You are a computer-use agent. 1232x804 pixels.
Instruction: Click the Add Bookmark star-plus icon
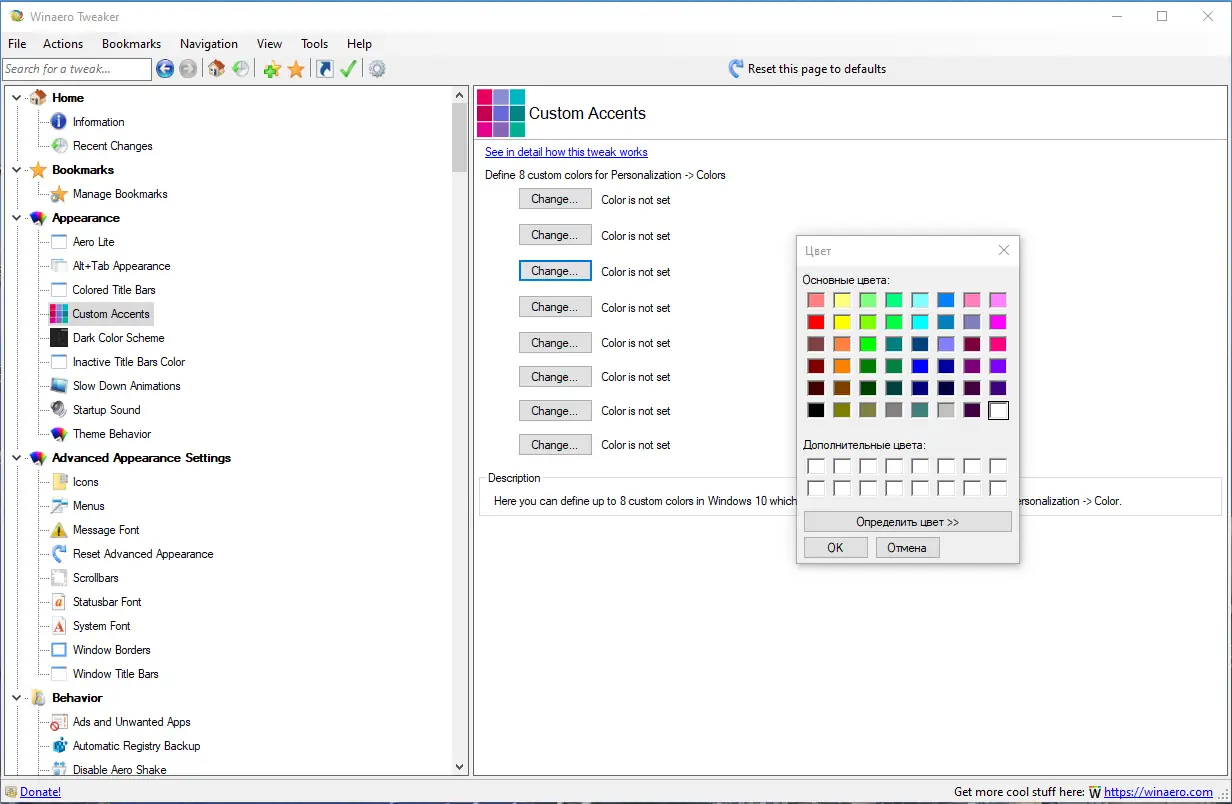point(271,69)
